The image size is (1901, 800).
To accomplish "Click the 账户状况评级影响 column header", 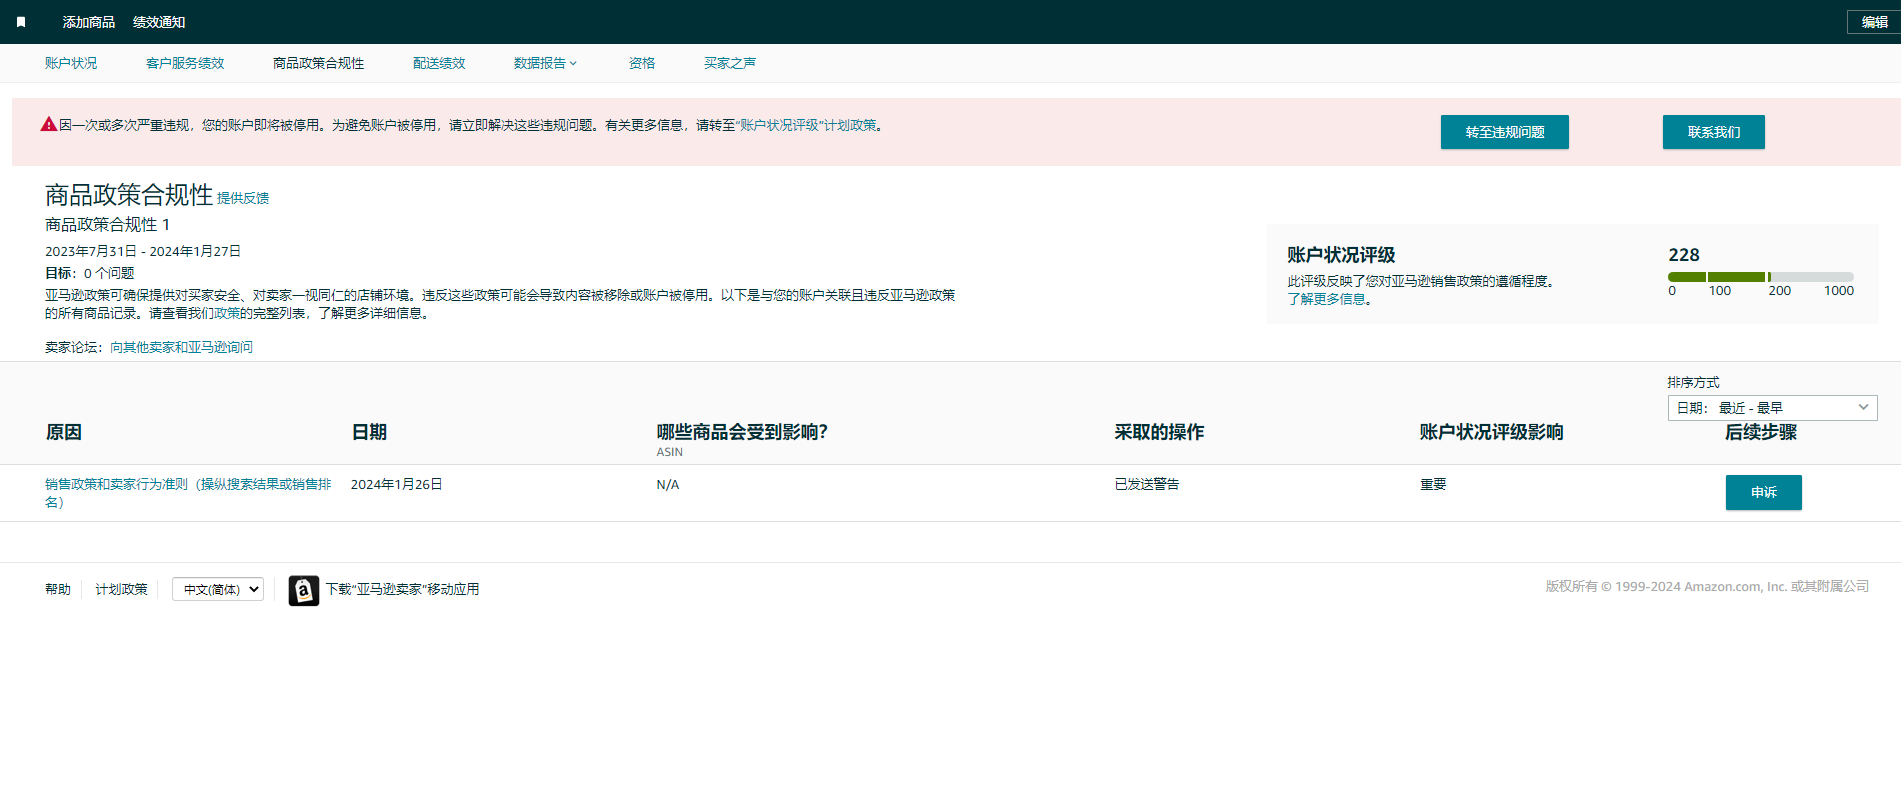I will coord(1491,432).
